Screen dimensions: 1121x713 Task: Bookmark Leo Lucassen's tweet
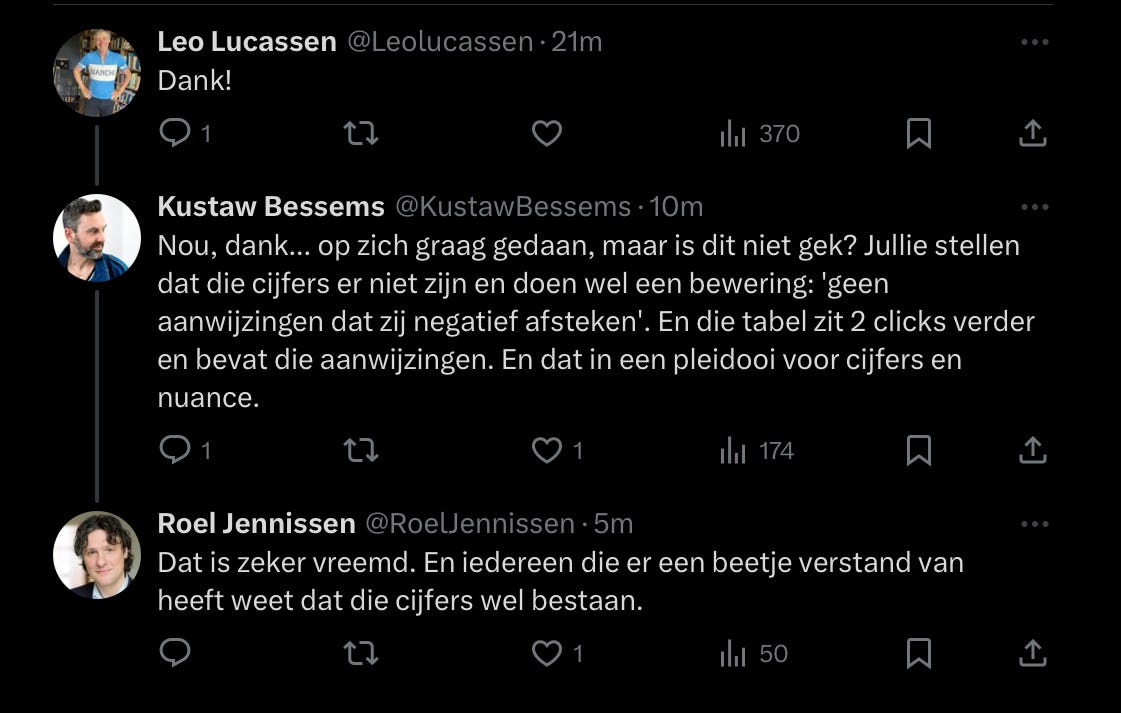(x=920, y=132)
